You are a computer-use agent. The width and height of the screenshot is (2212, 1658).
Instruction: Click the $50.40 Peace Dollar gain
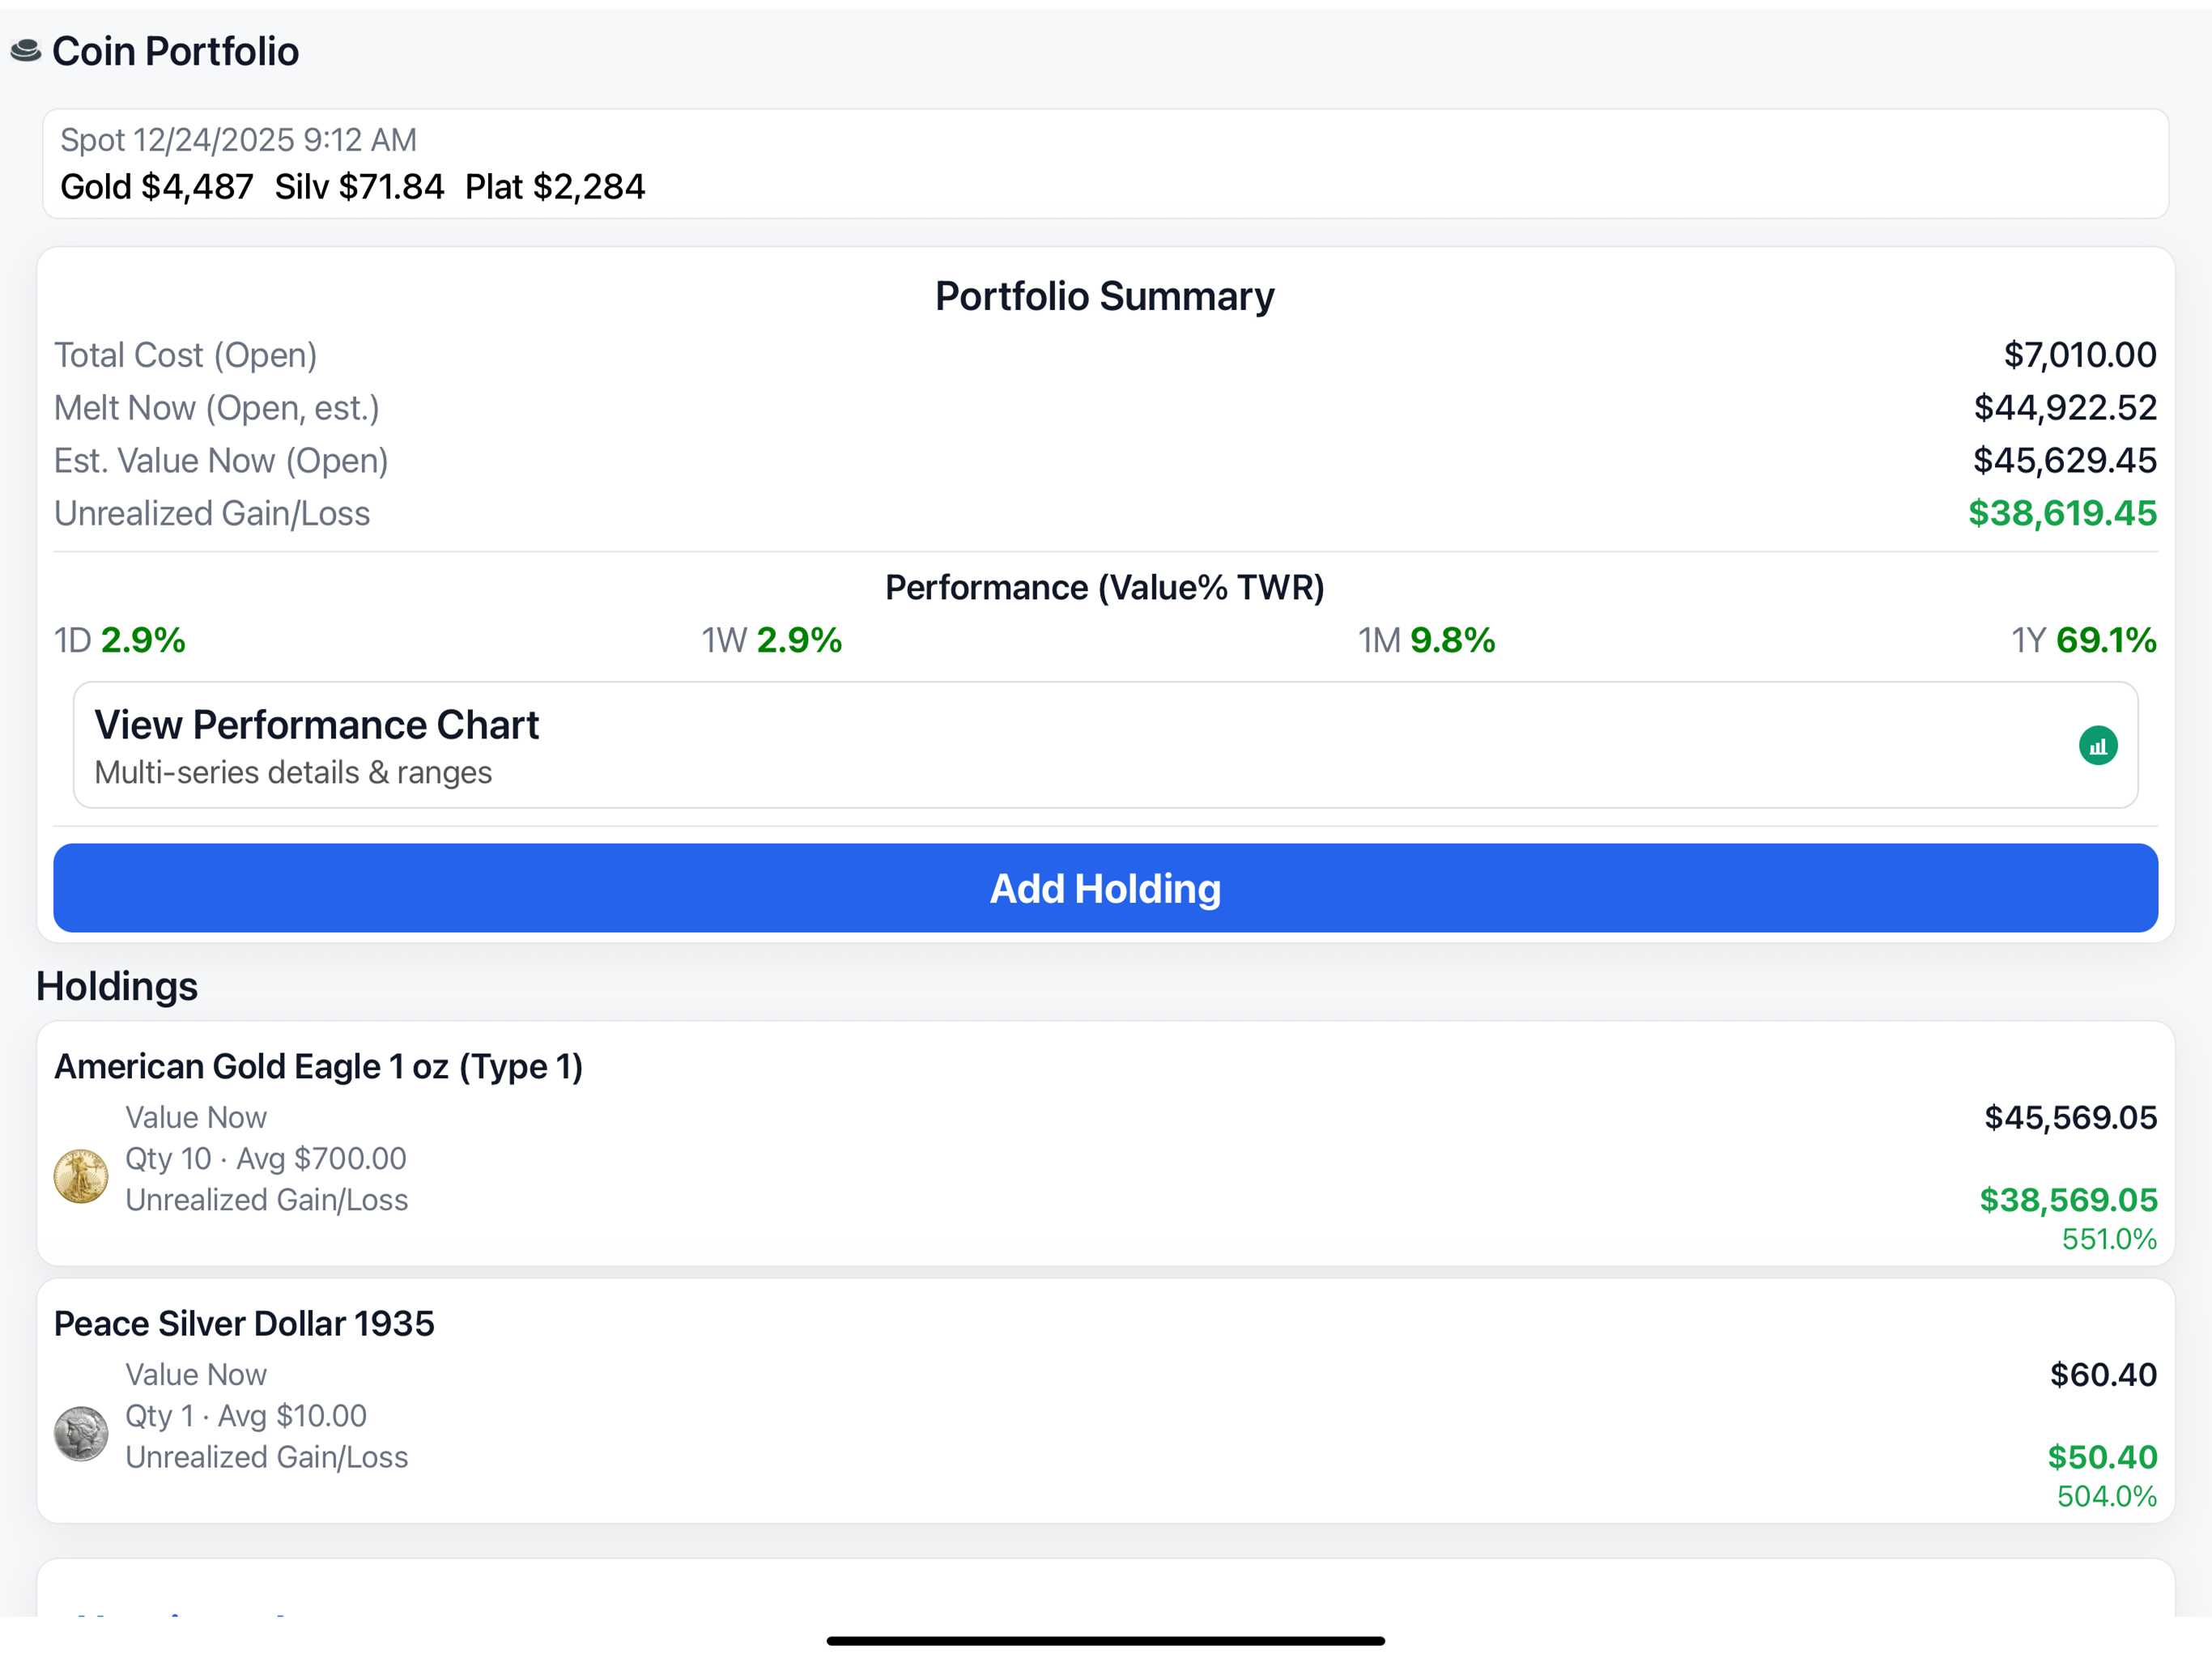[x=2102, y=1458]
